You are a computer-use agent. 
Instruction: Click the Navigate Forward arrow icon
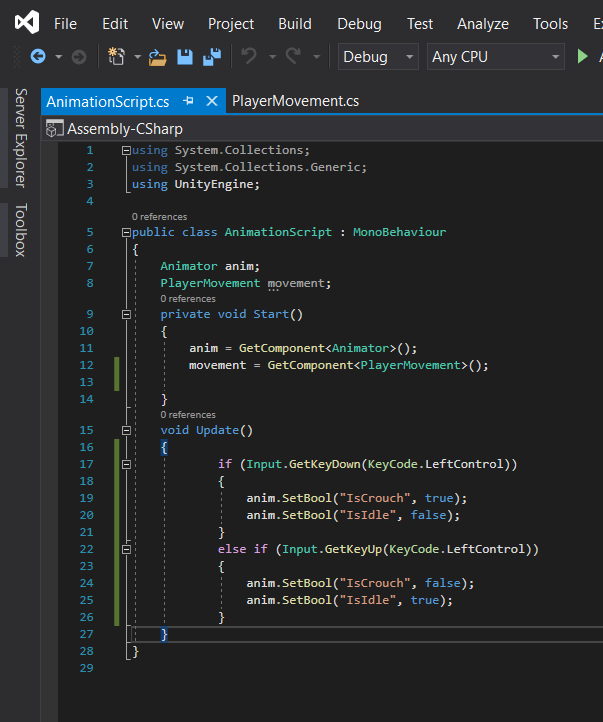coord(79,57)
